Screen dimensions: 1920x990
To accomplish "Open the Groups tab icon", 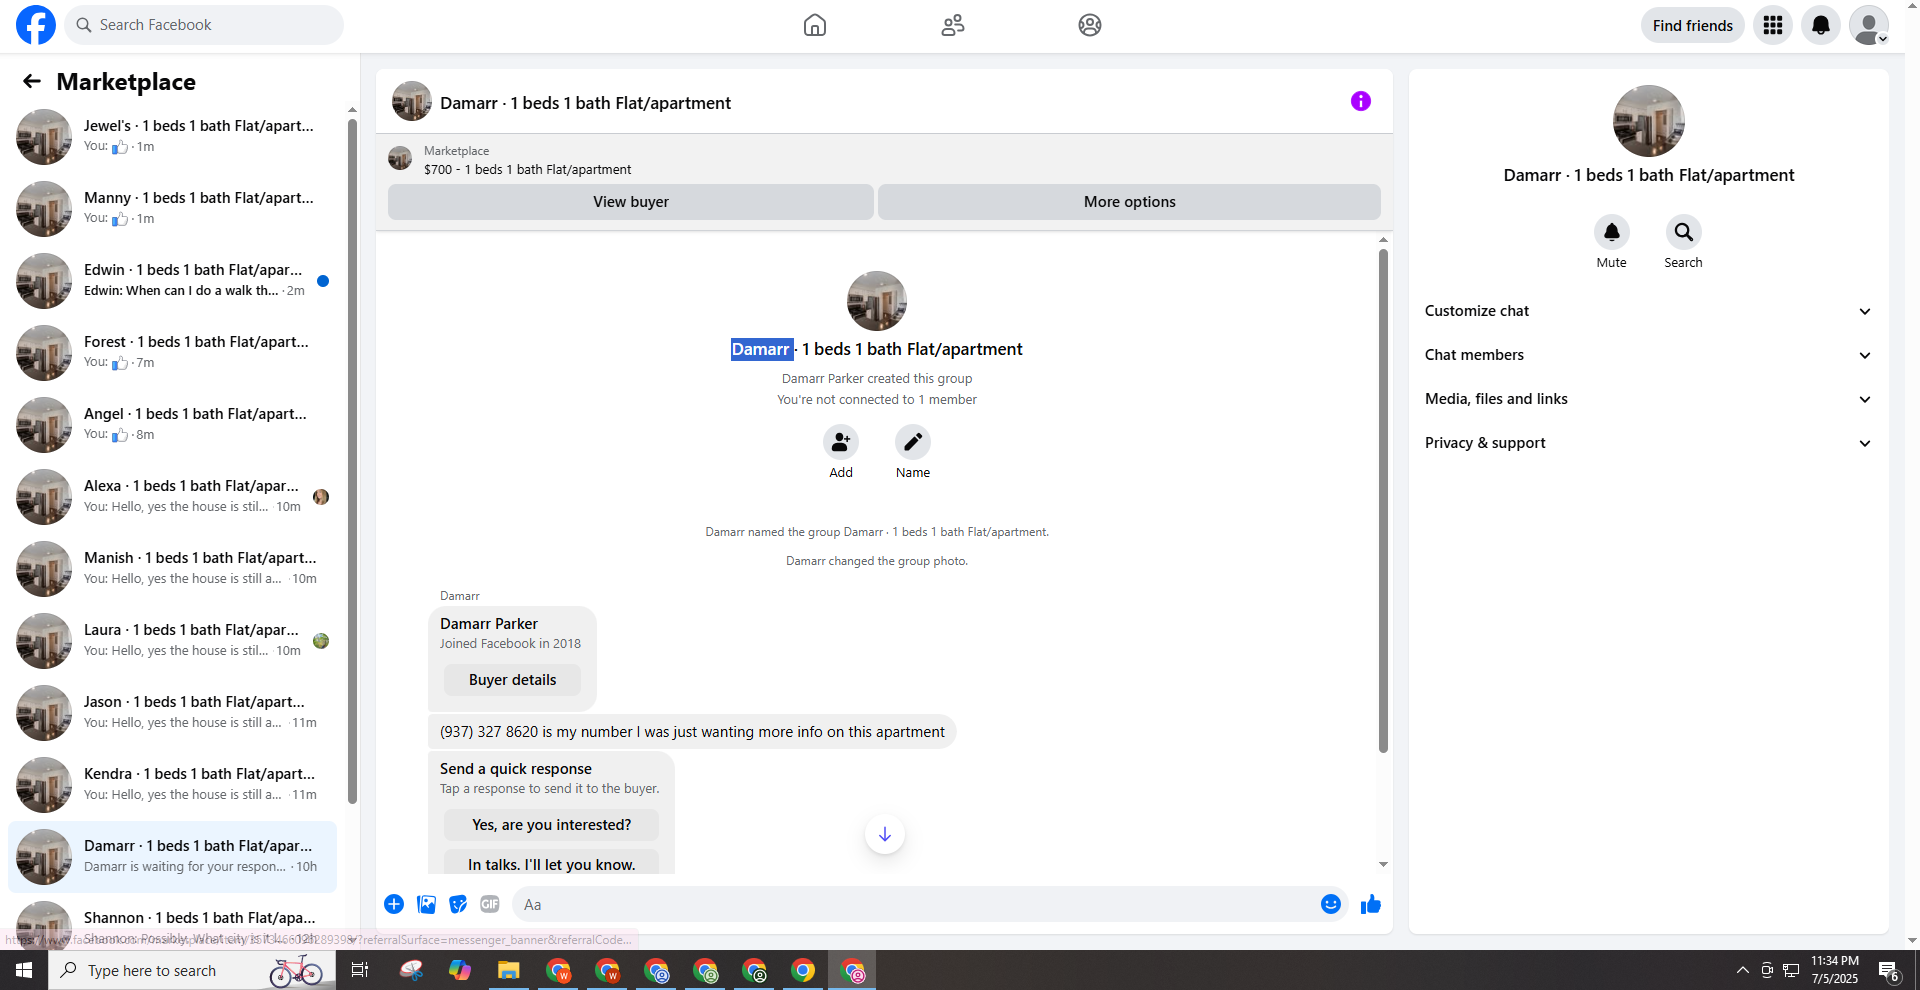I will [1090, 25].
